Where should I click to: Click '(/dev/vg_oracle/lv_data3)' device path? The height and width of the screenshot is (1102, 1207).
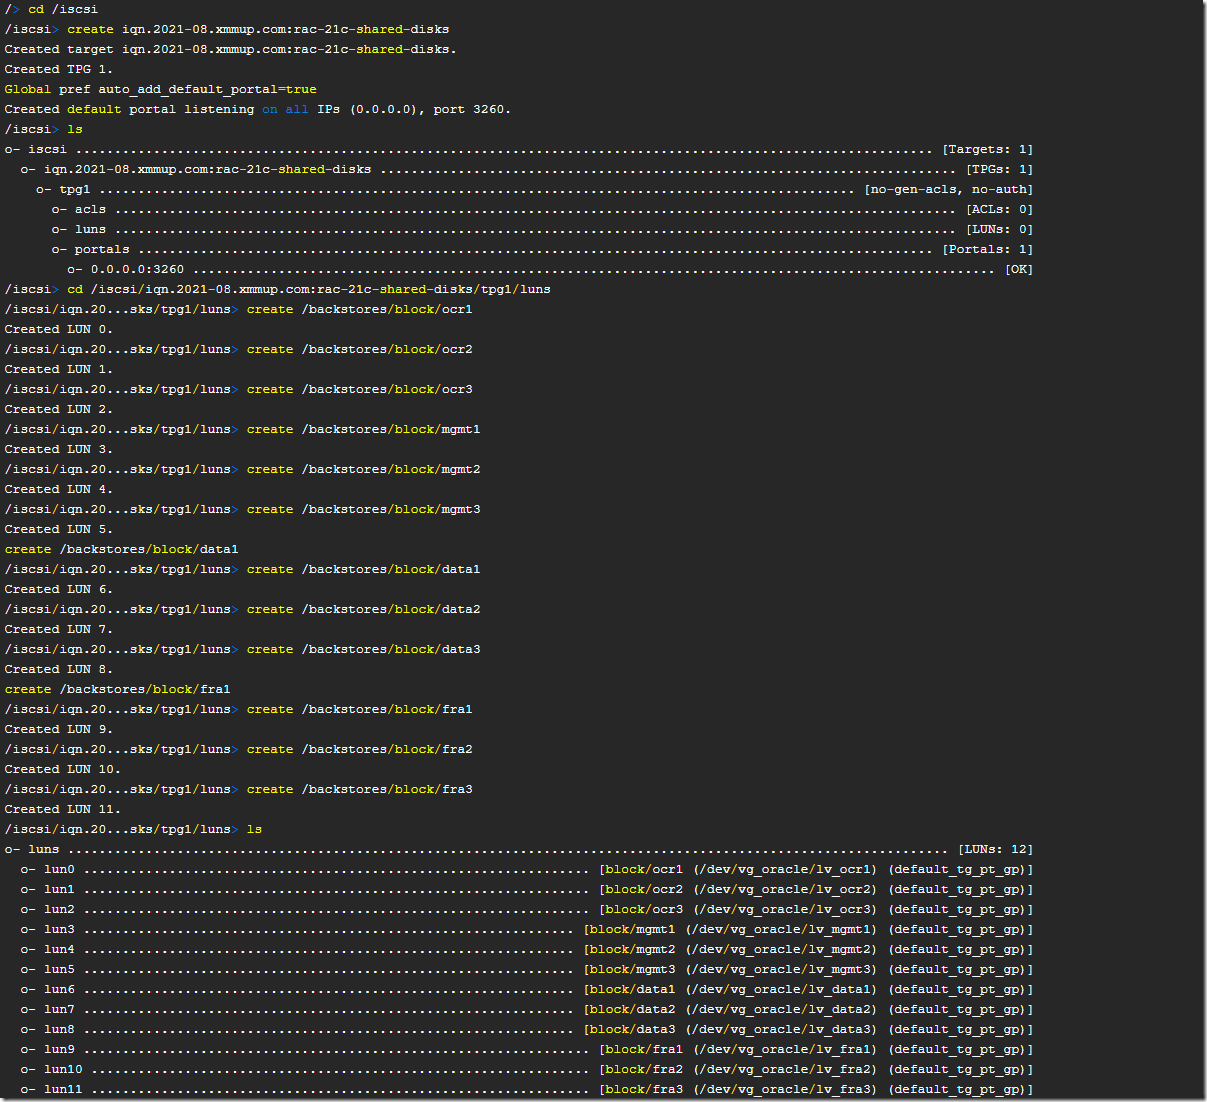[781, 1029]
